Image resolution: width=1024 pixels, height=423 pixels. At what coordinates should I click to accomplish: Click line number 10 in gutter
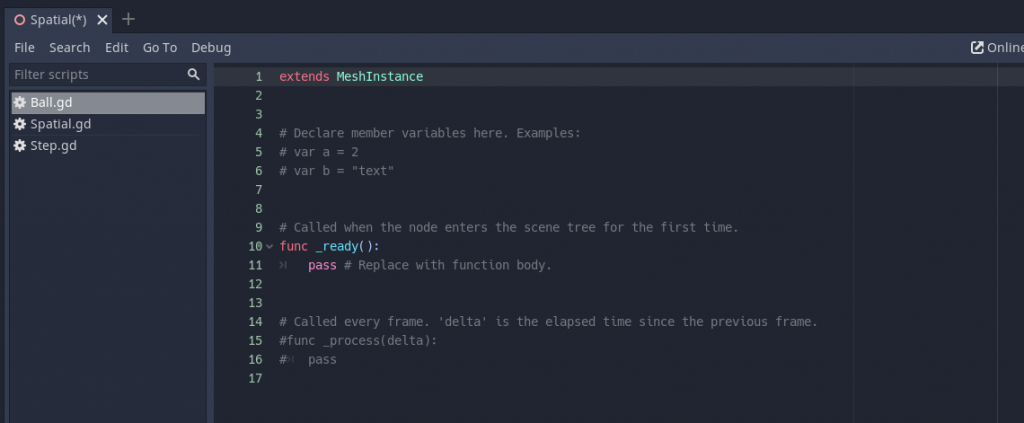click(x=255, y=247)
